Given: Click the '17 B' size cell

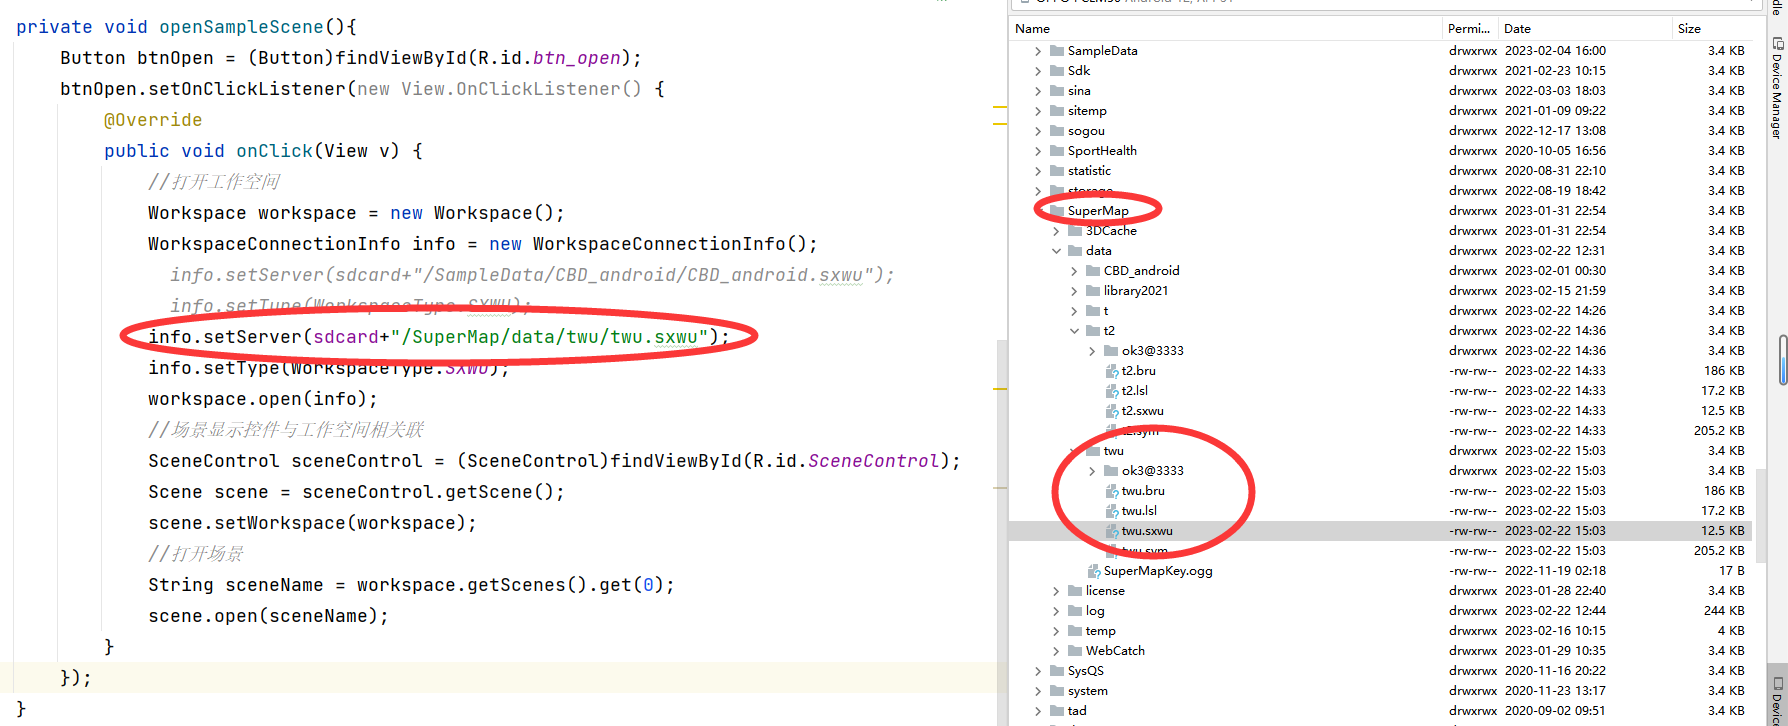Looking at the screenshot, I should click(1732, 570).
